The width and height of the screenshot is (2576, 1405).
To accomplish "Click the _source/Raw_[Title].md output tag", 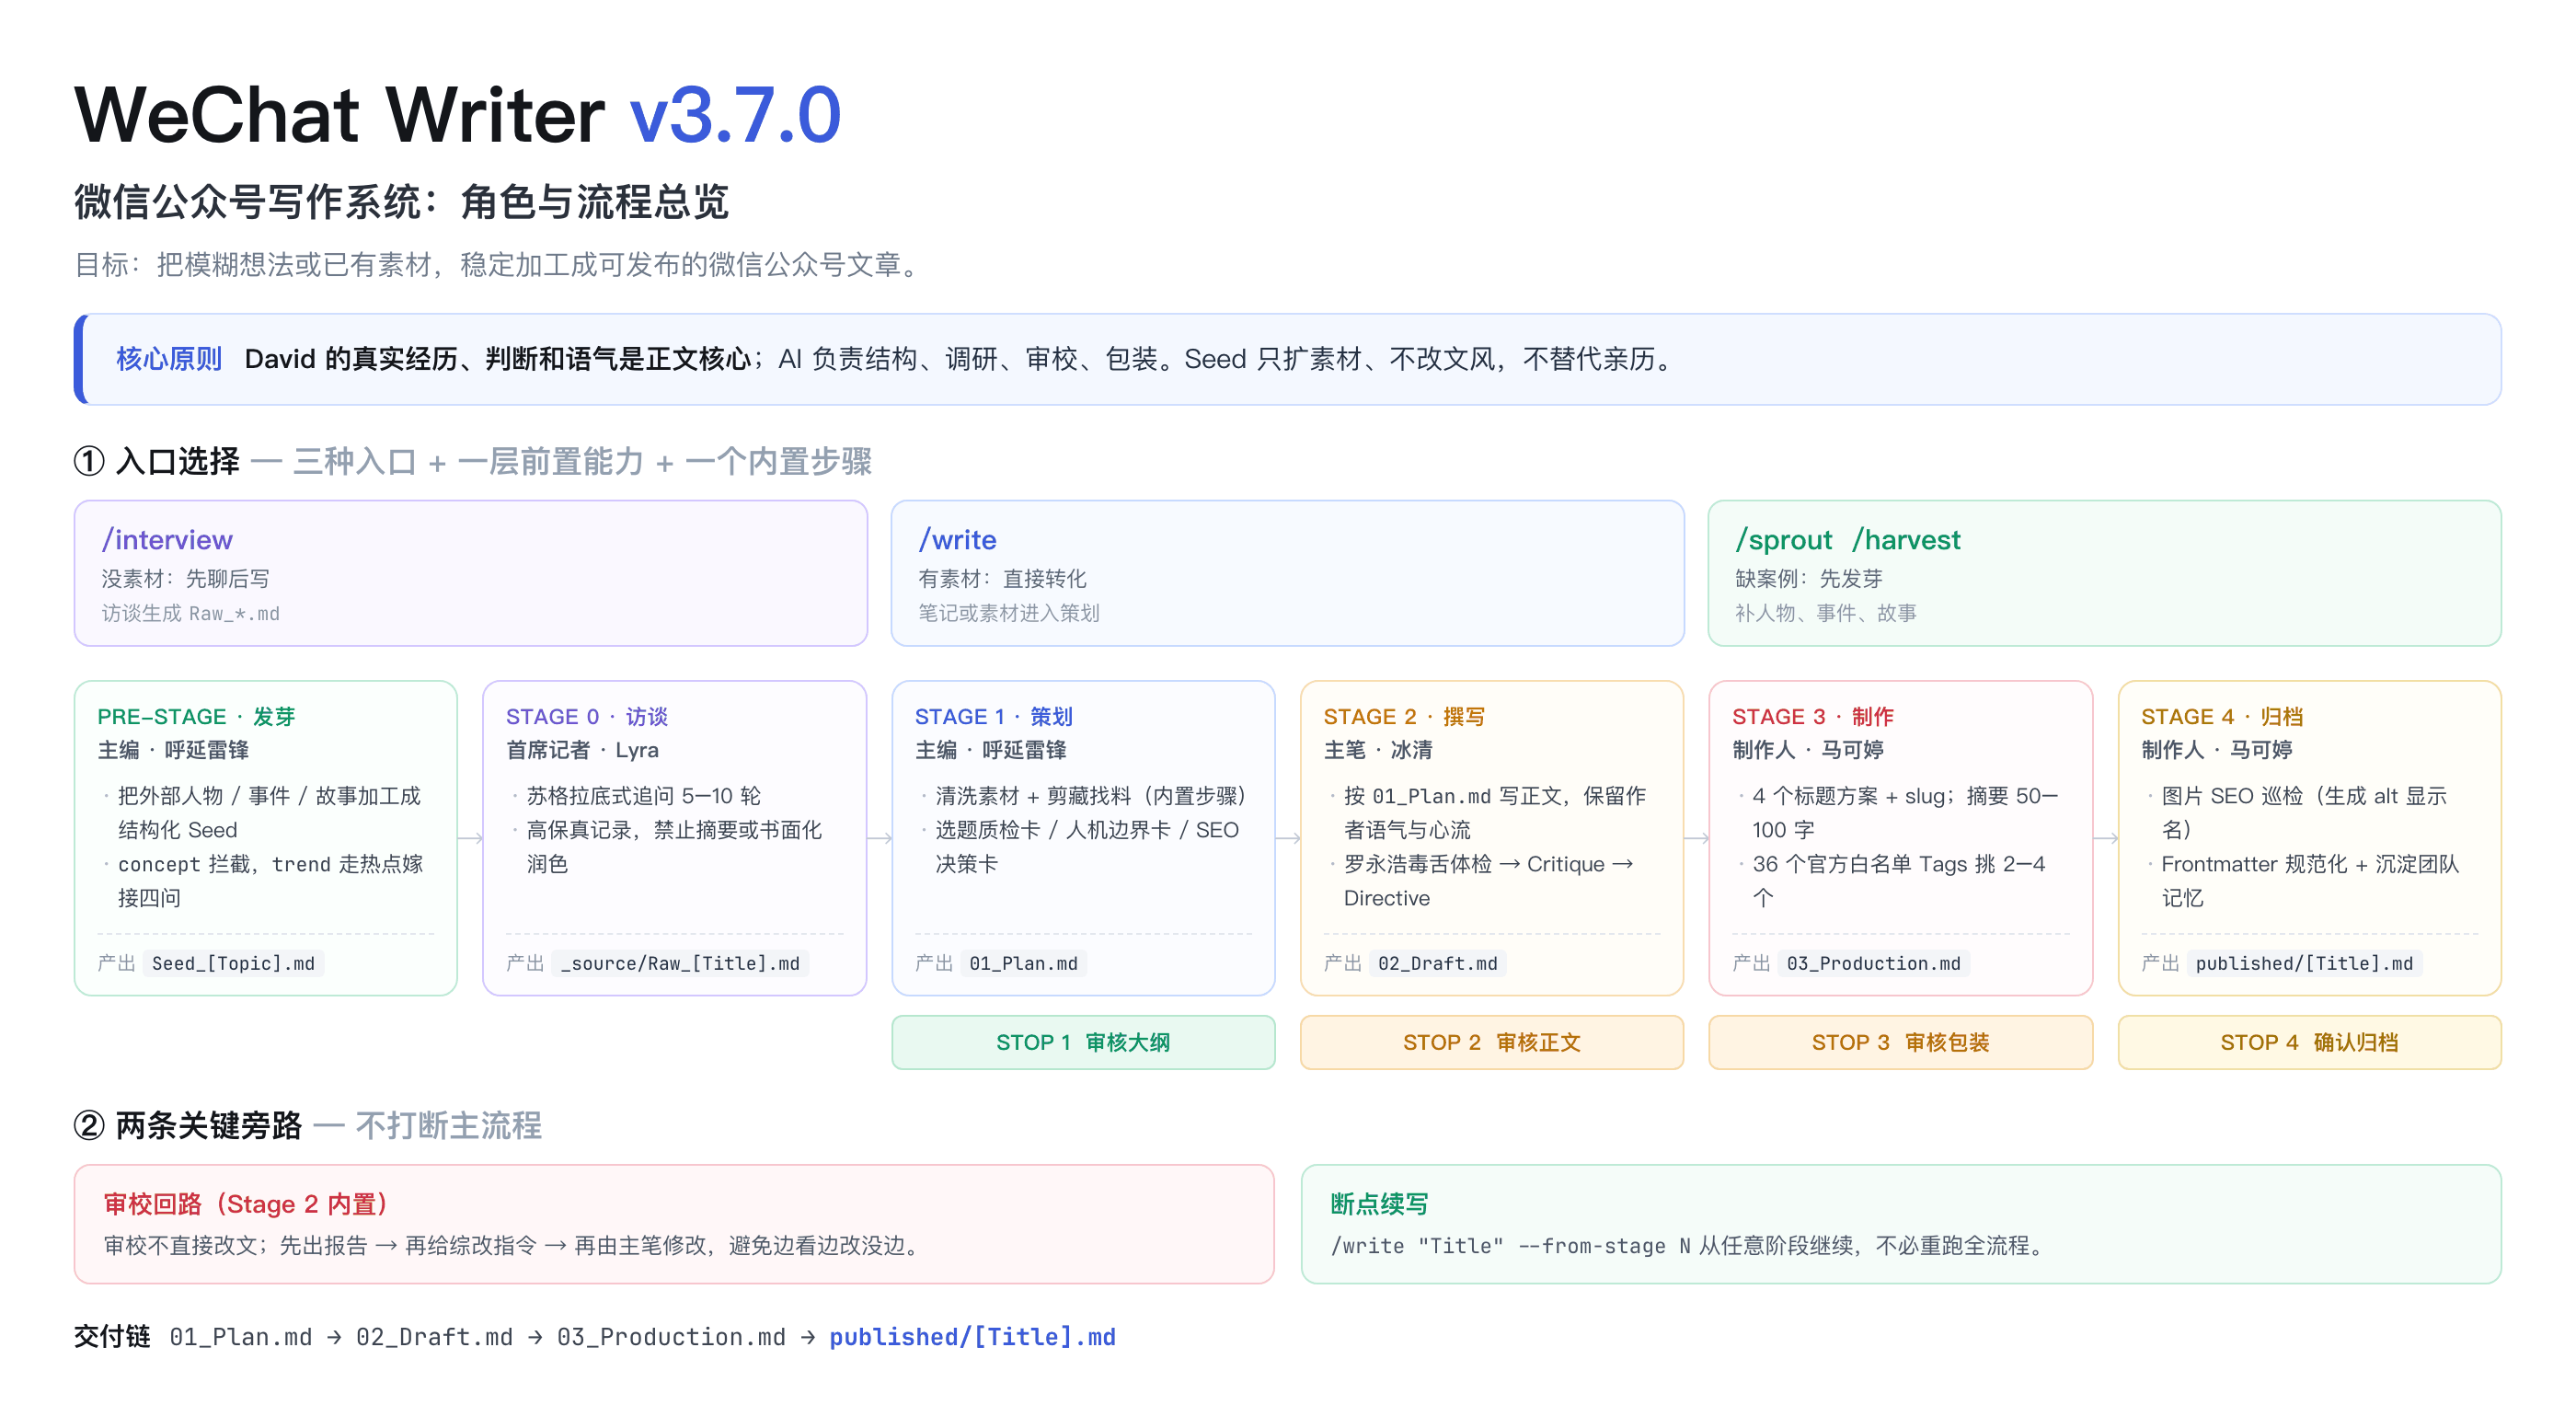I will (680, 963).
